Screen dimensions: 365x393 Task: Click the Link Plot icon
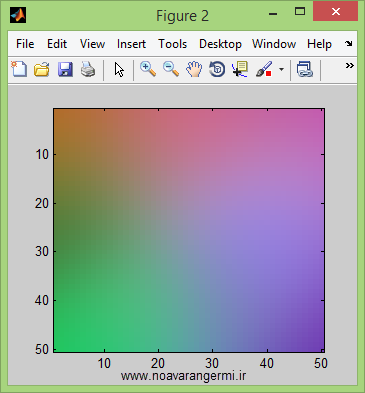pos(305,70)
